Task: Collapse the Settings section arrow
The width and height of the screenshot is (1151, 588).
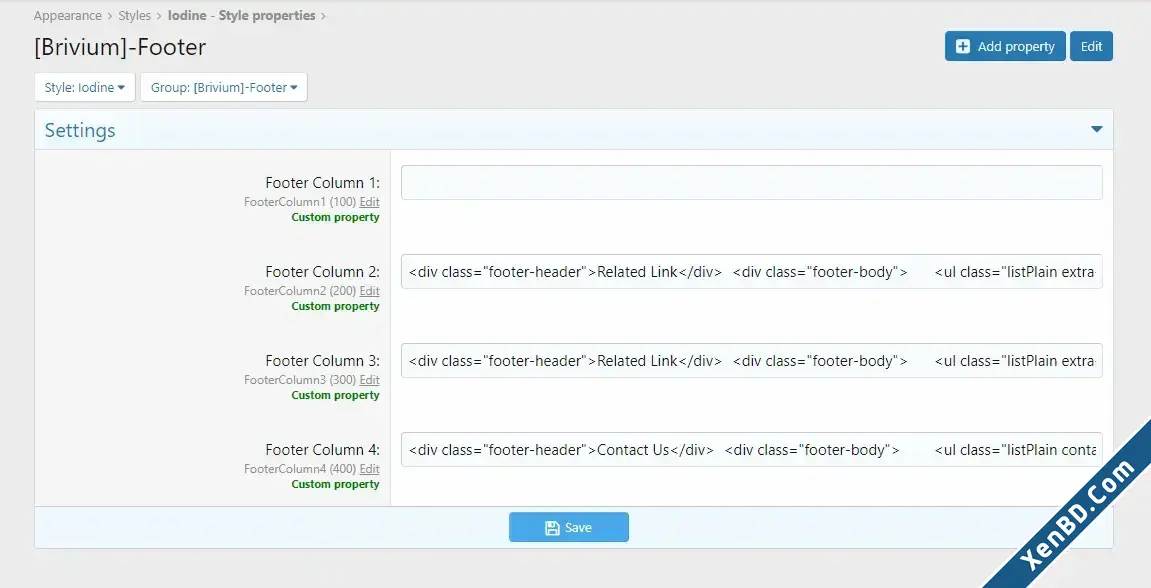Action: point(1097,129)
